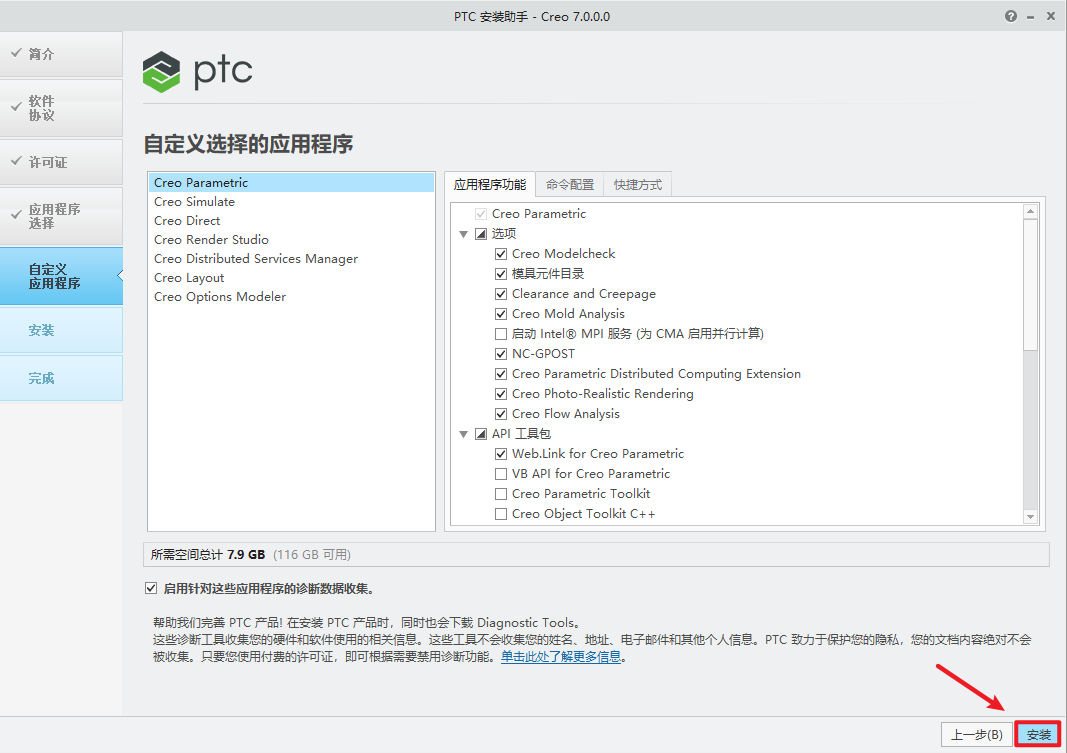Check VB API for Creo Parametric
The width and height of the screenshot is (1067, 753).
[501, 473]
